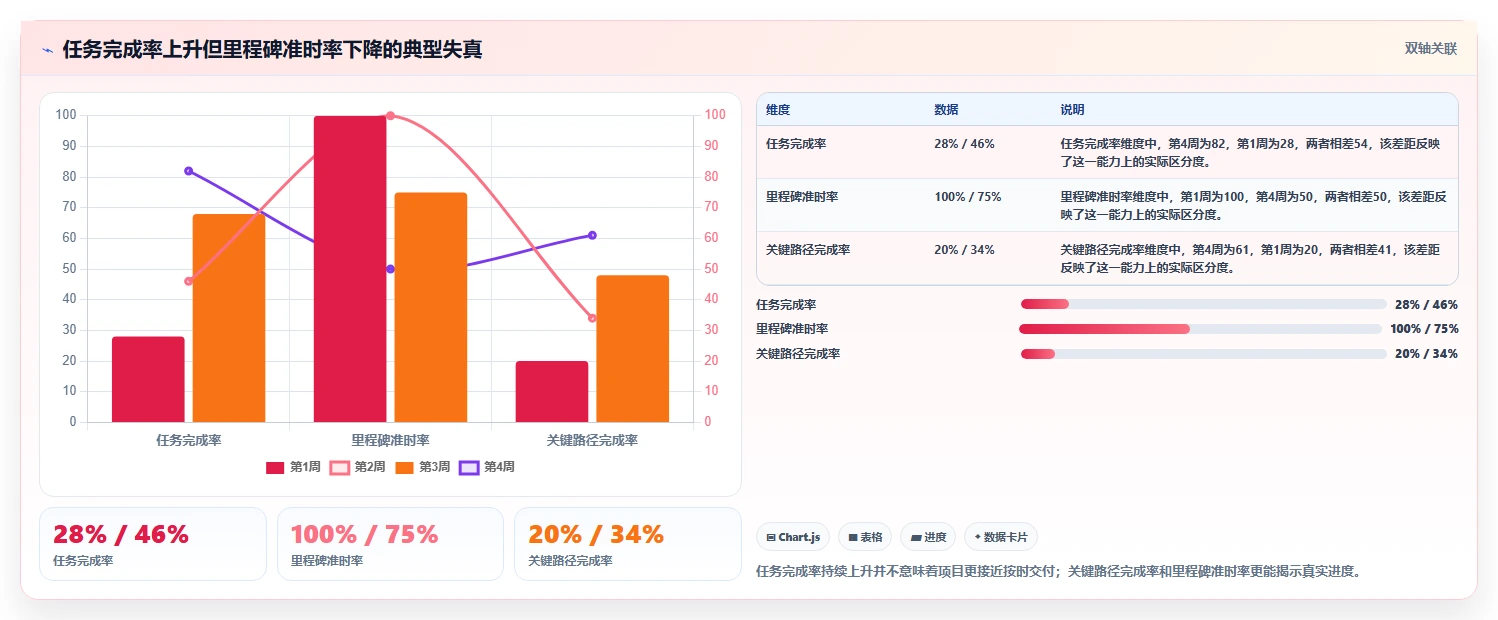The width and height of the screenshot is (1498, 620).
Task: Click the 双轴关联 label in the header
Action: pos(1430,49)
